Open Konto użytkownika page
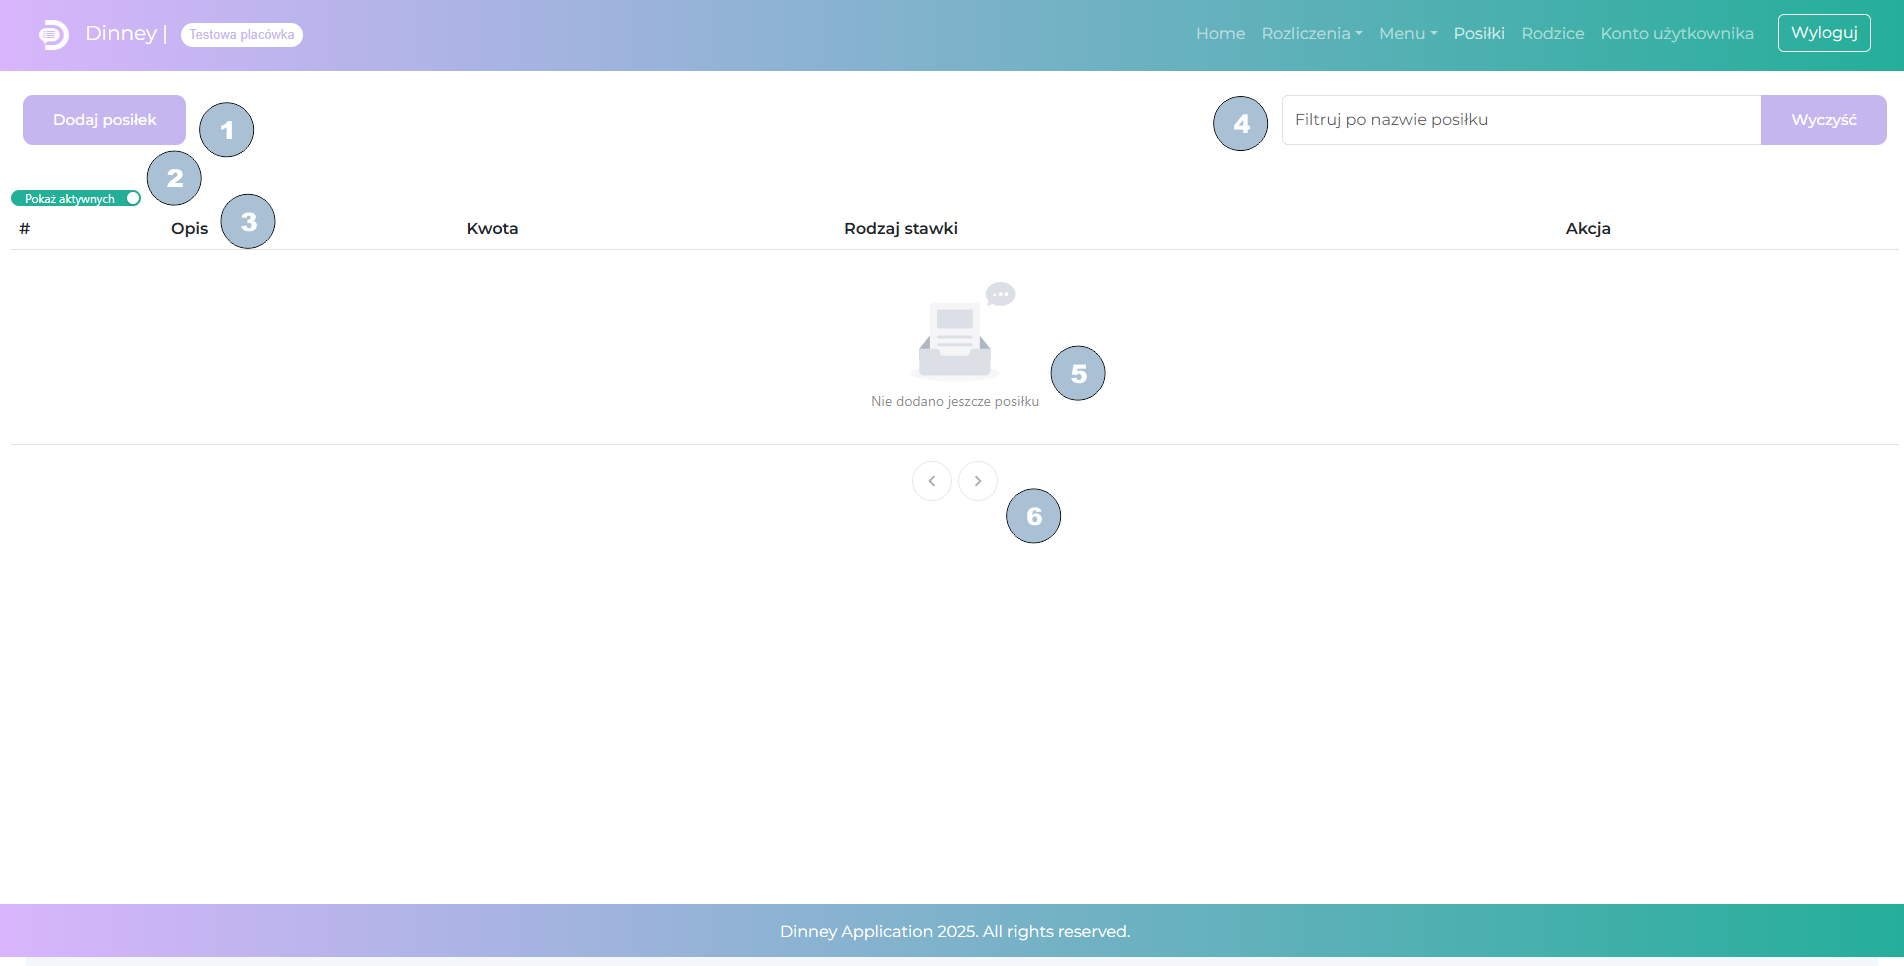Viewport: 1904px width, 966px height. tap(1676, 34)
